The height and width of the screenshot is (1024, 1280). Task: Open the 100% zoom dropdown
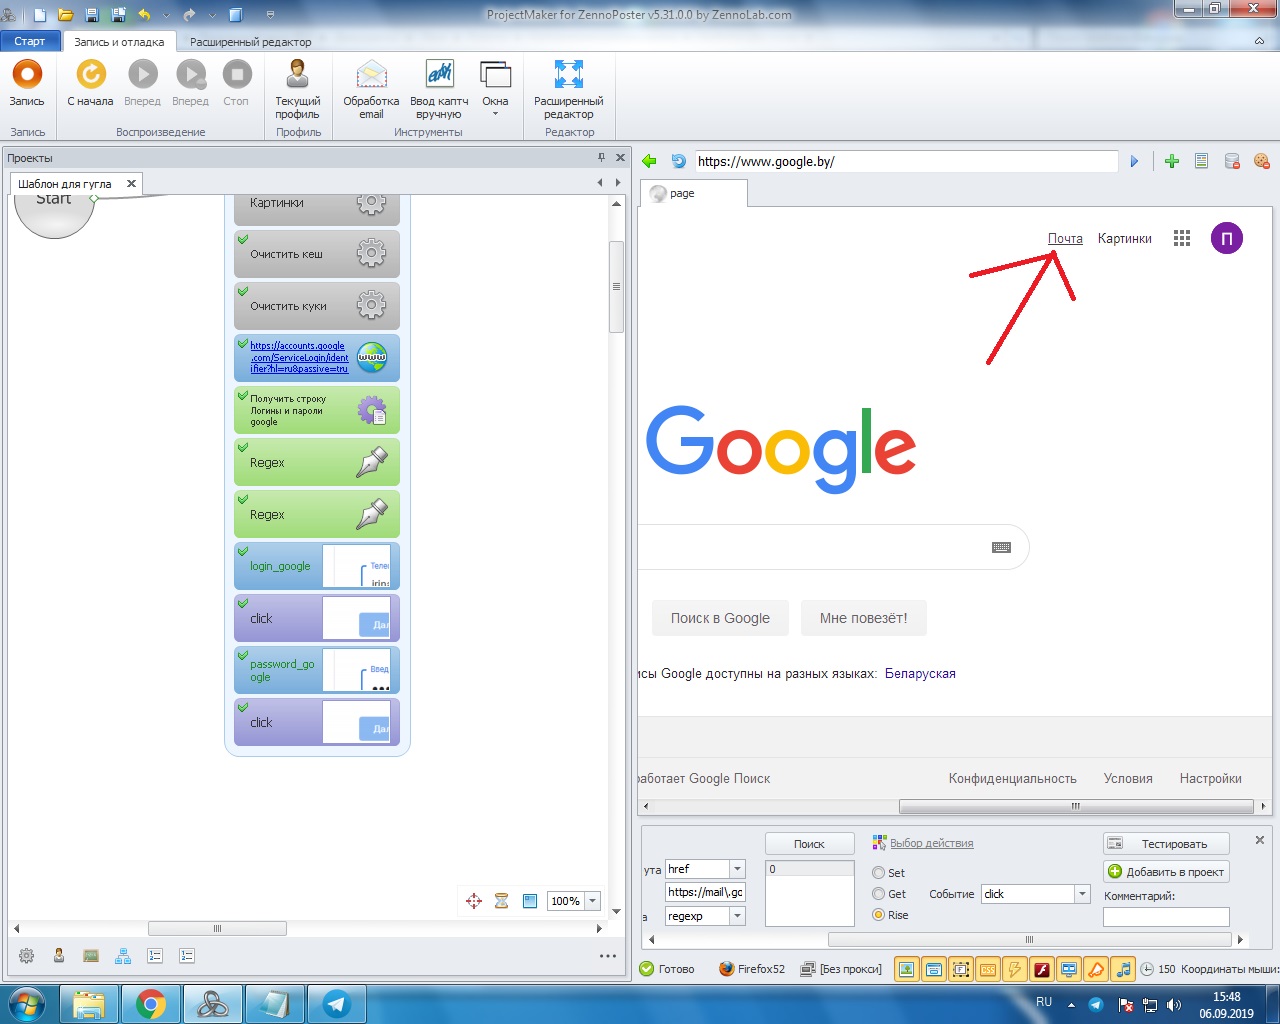(592, 901)
